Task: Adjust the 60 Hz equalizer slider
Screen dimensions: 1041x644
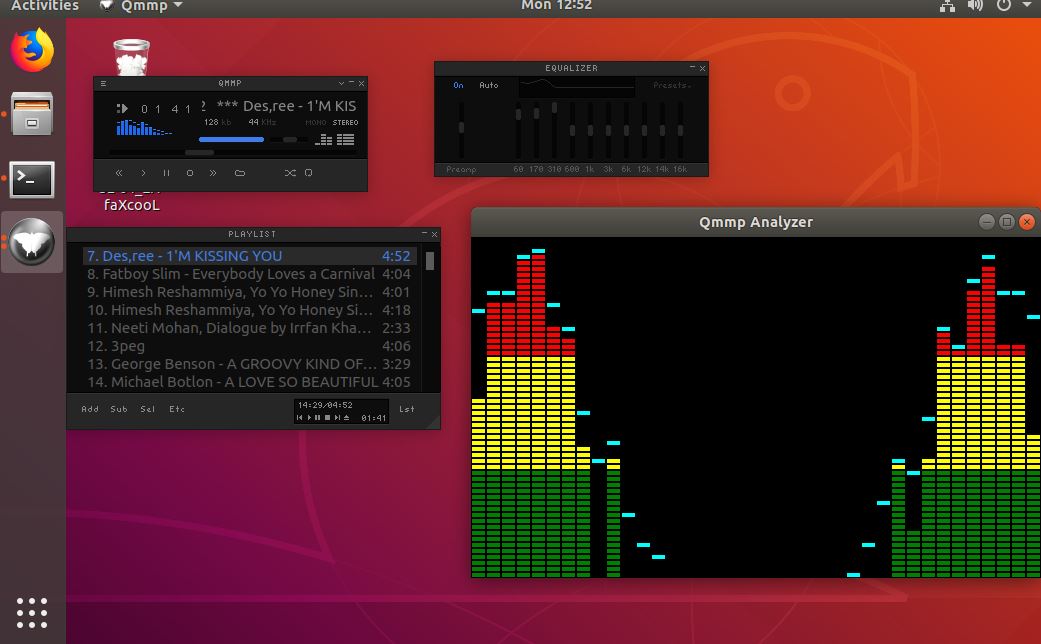Action: click(x=518, y=113)
